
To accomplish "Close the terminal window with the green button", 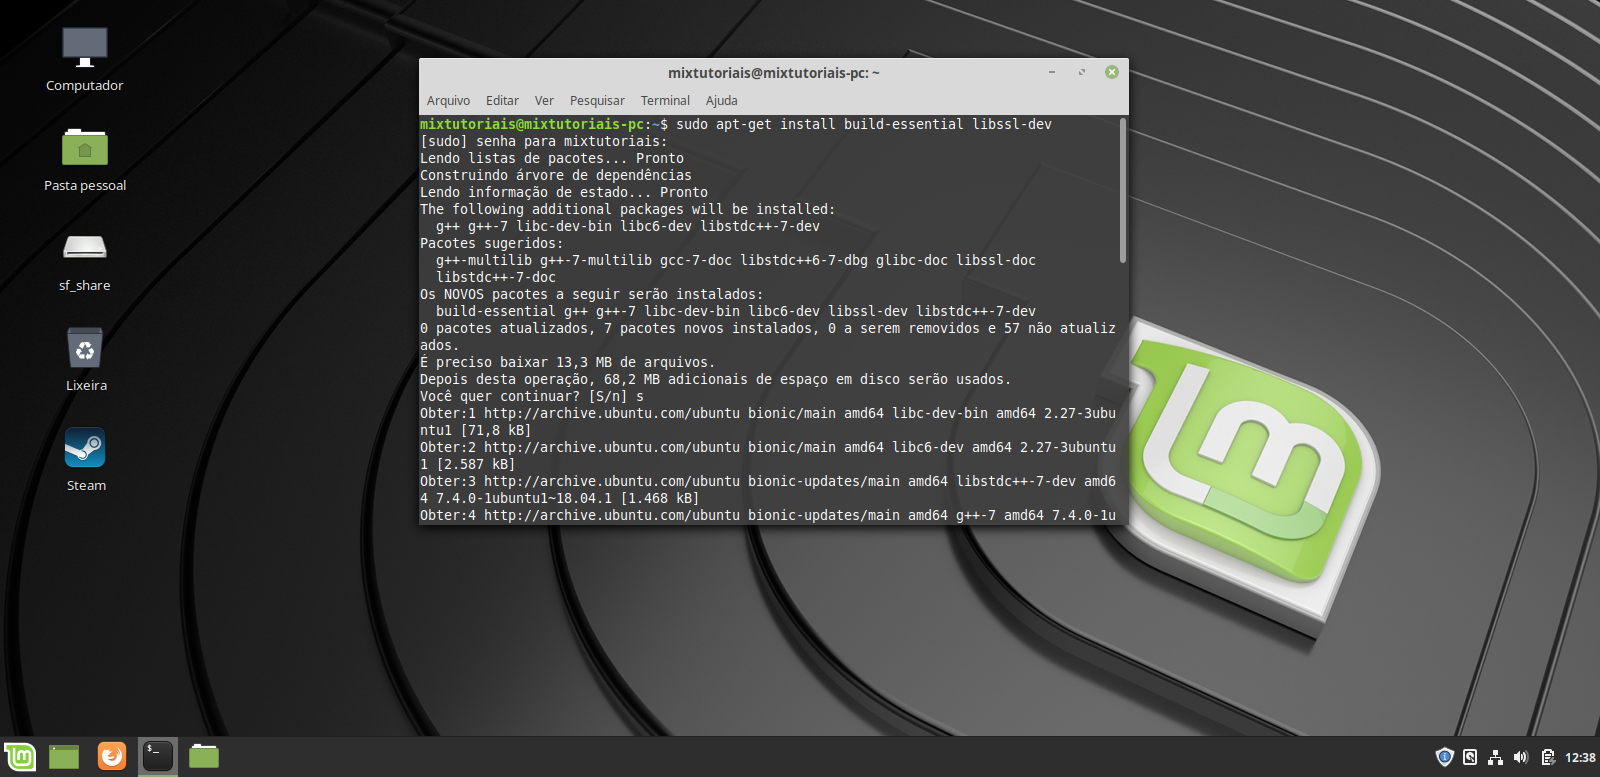I will click(1112, 72).
